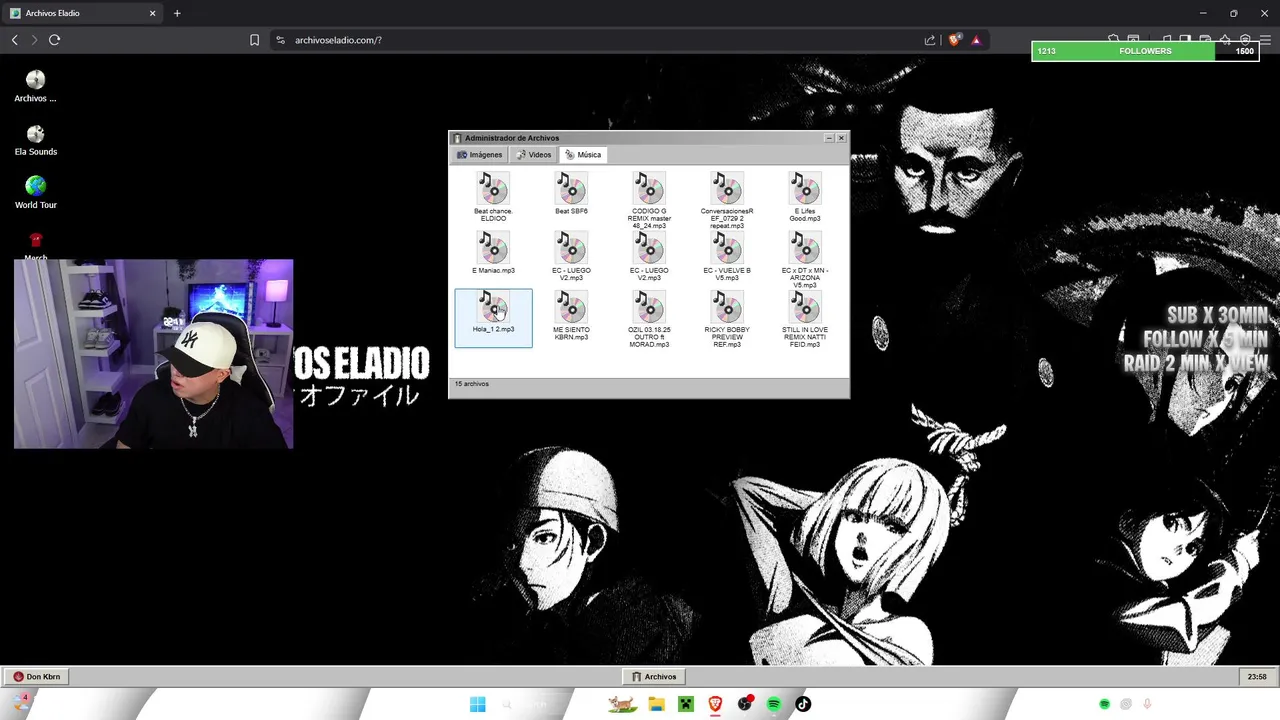Select the E Lifes Good.mp3 file

coord(805,196)
